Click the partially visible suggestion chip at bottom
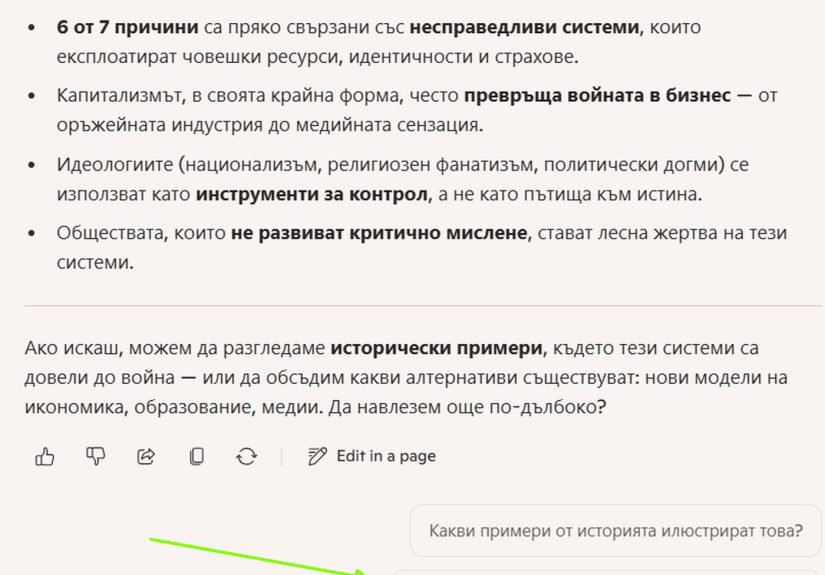This screenshot has height=575, width=825. 600,571
